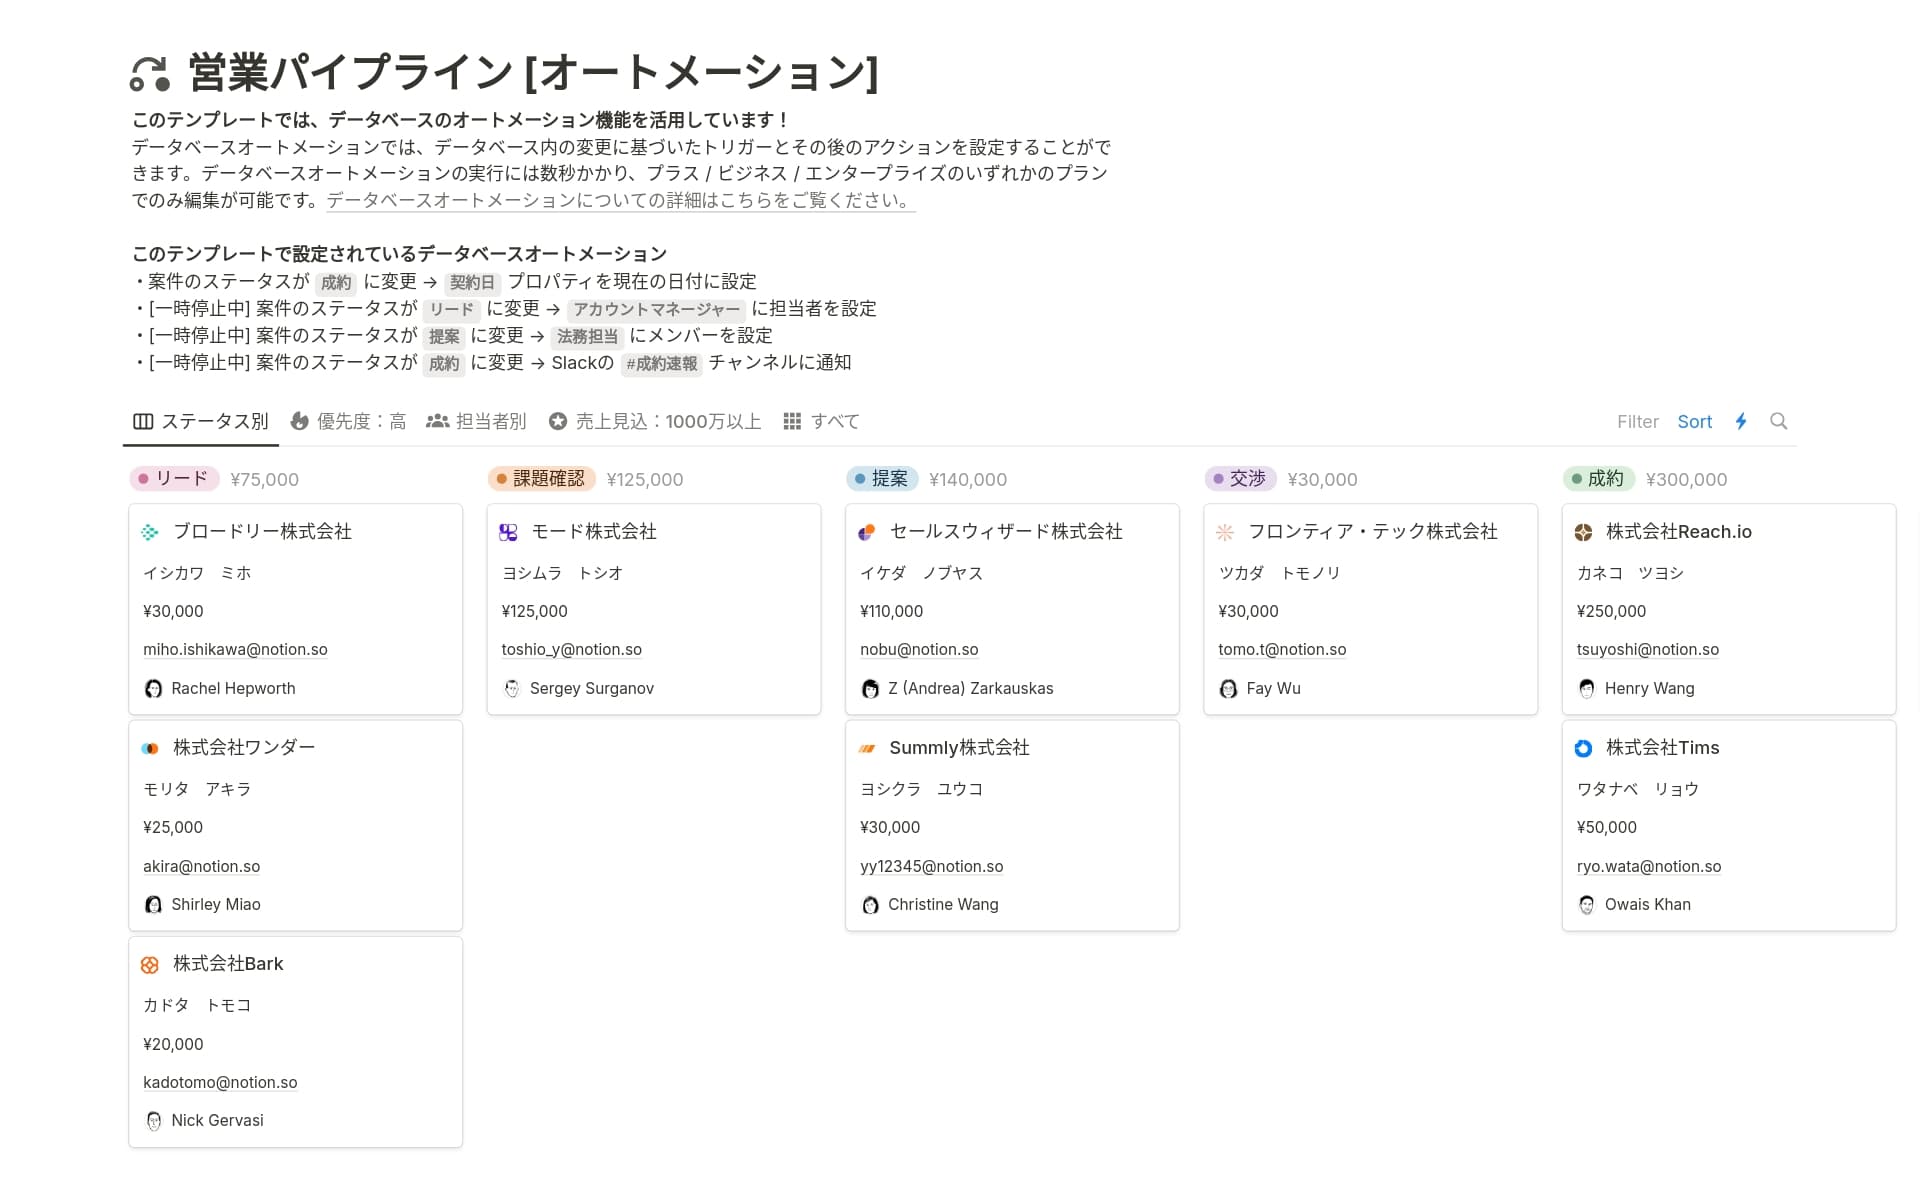Click the 成約 status pill
Screen dimensions: 1920x1199
point(1601,479)
